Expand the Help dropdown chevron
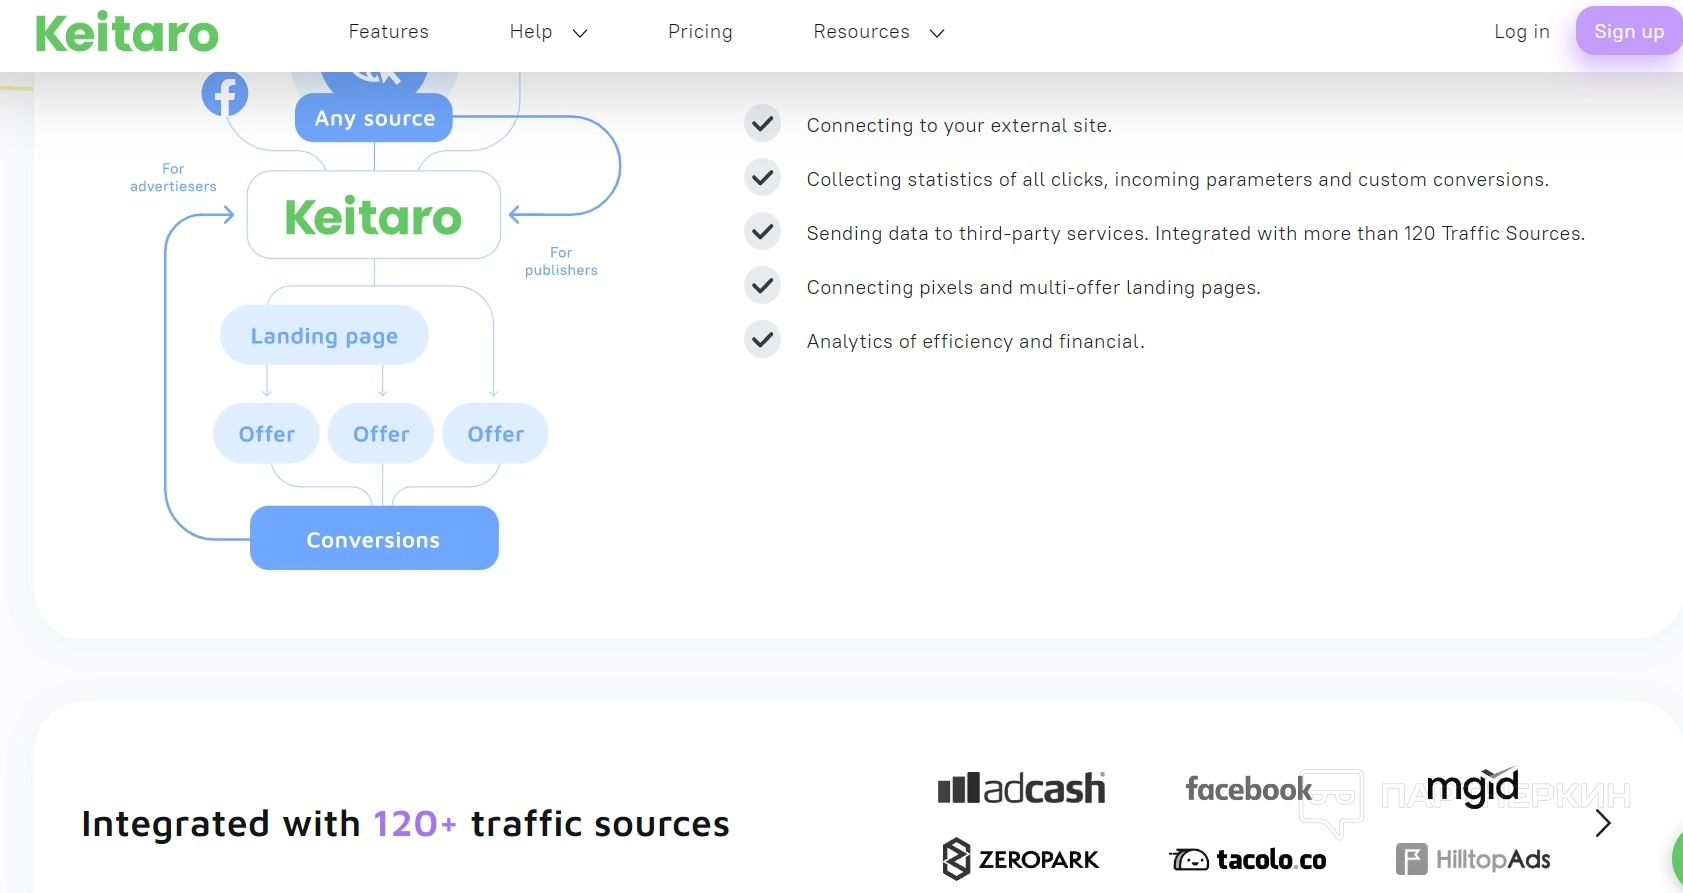The height and width of the screenshot is (893, 1683). pyautogui.click(x=580, y=33)
